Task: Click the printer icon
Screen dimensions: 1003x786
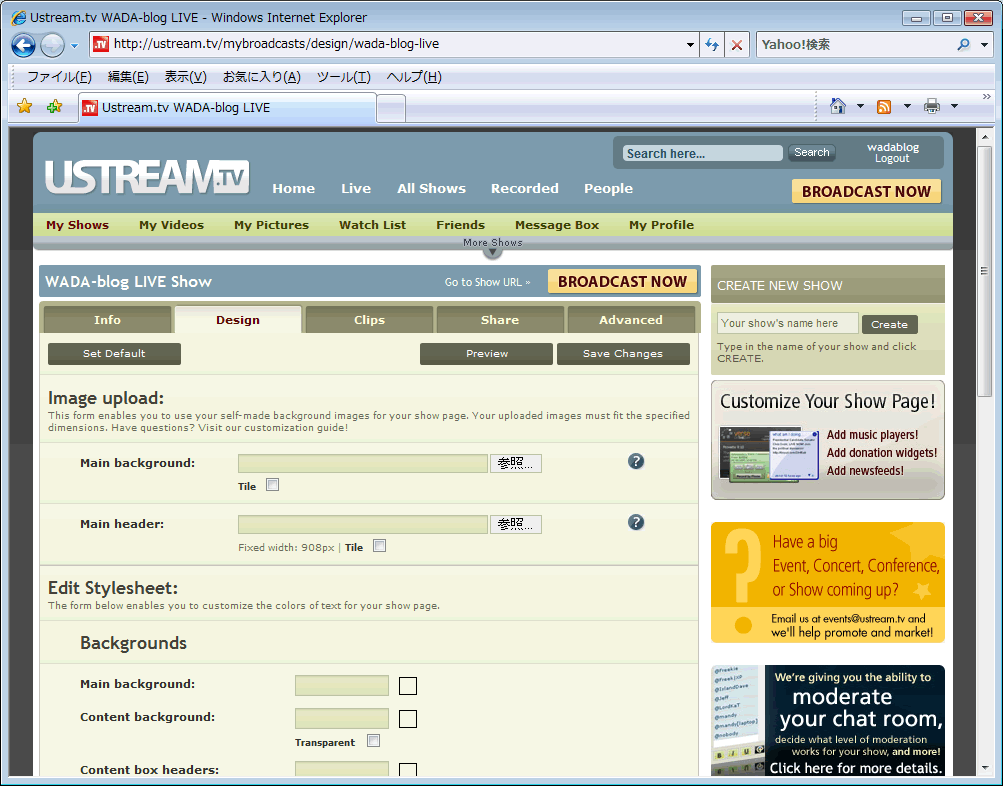Action: click(932, 107)
